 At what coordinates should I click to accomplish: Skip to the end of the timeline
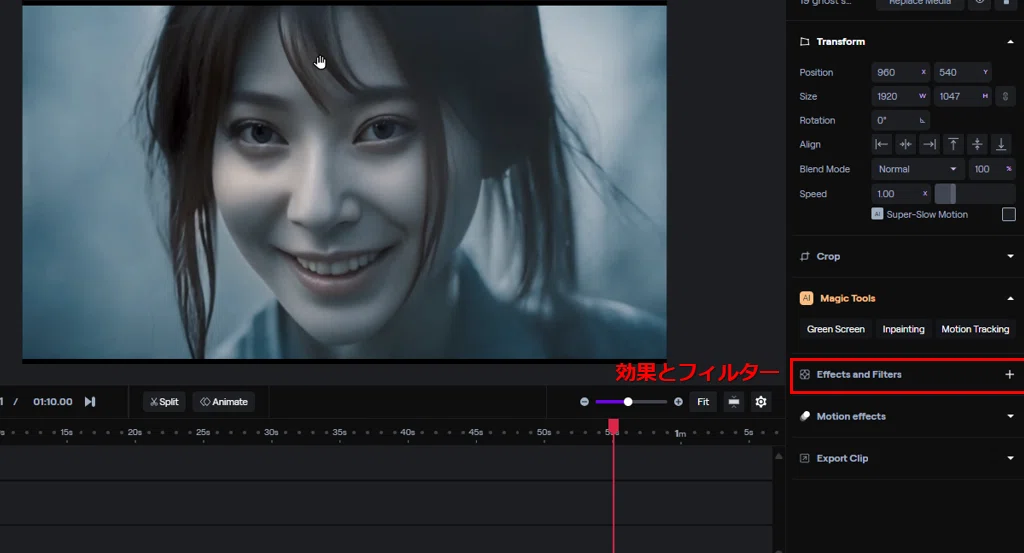coord(90,402)
